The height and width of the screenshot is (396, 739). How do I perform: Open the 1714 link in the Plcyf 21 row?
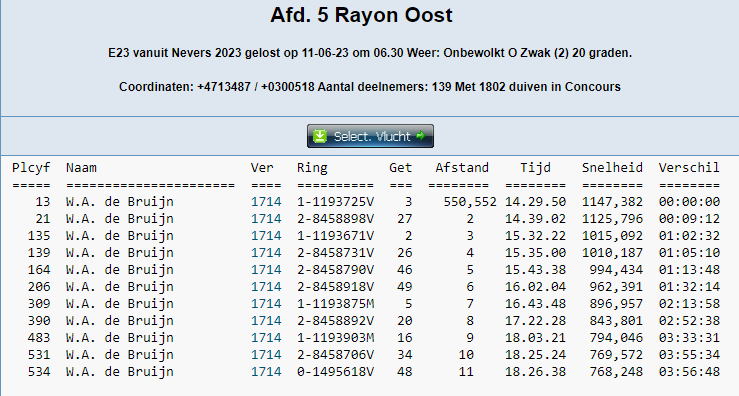[266, 219]
